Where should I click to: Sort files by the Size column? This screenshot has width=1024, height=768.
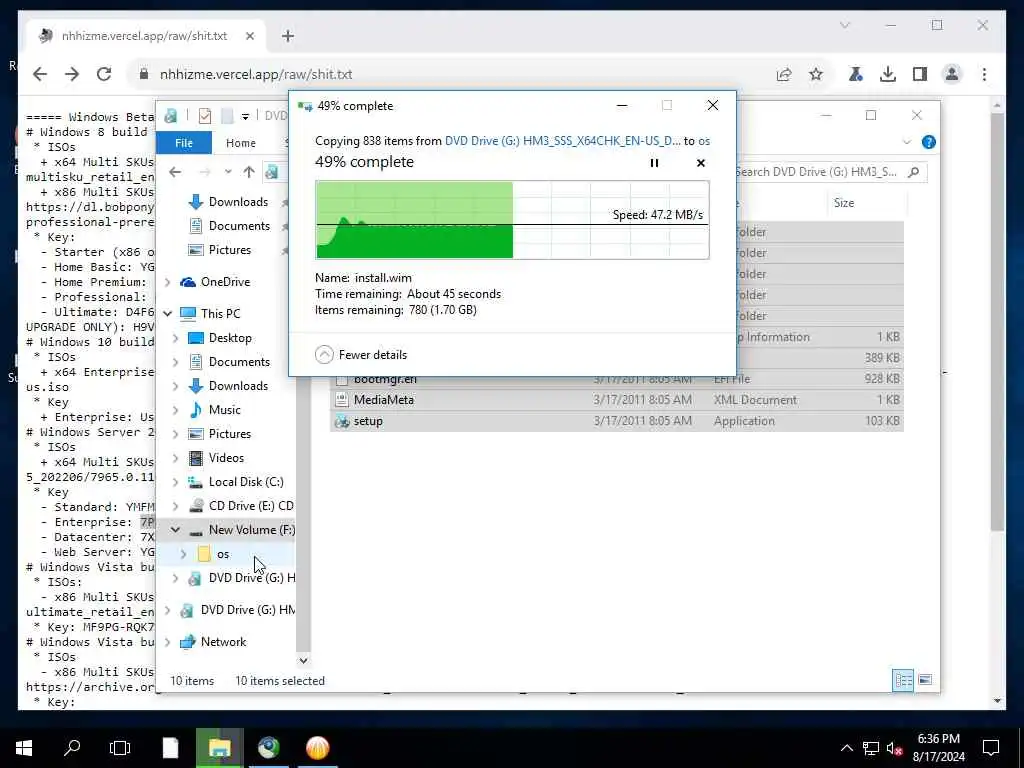(x=843, y=203)
